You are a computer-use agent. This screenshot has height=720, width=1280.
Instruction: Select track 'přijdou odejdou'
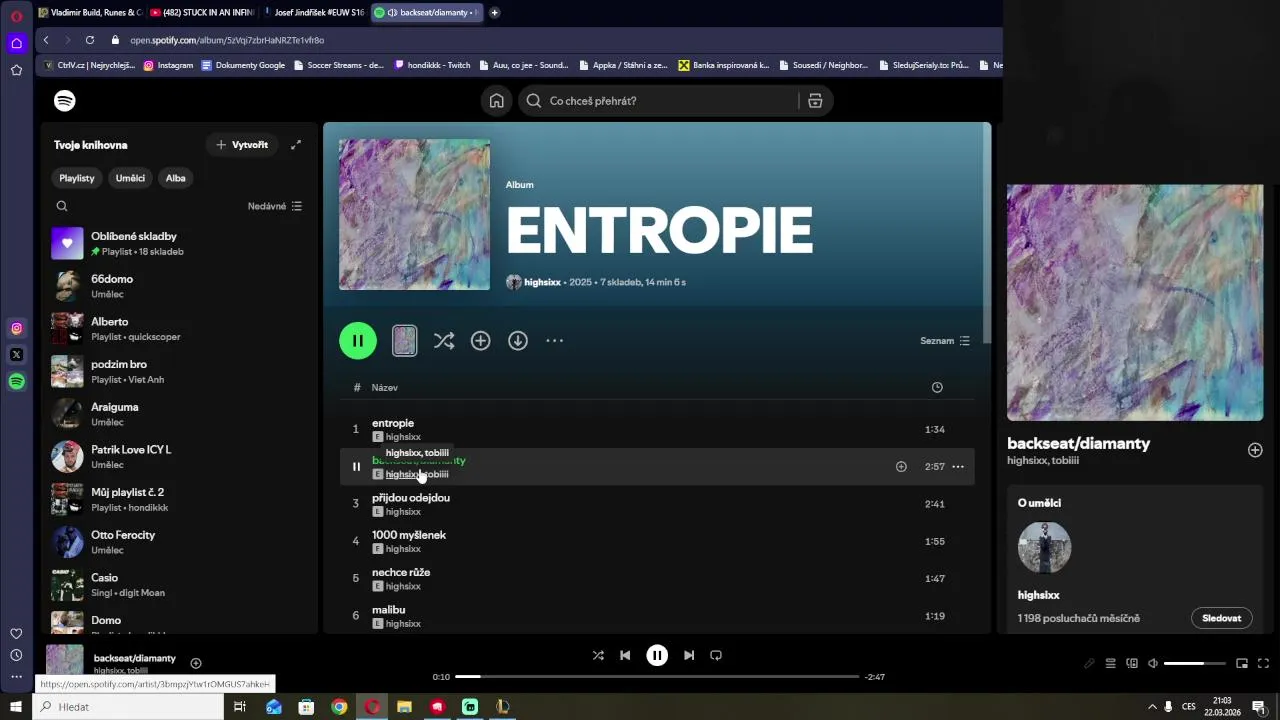pyautogui.click(x=657, y=504)
